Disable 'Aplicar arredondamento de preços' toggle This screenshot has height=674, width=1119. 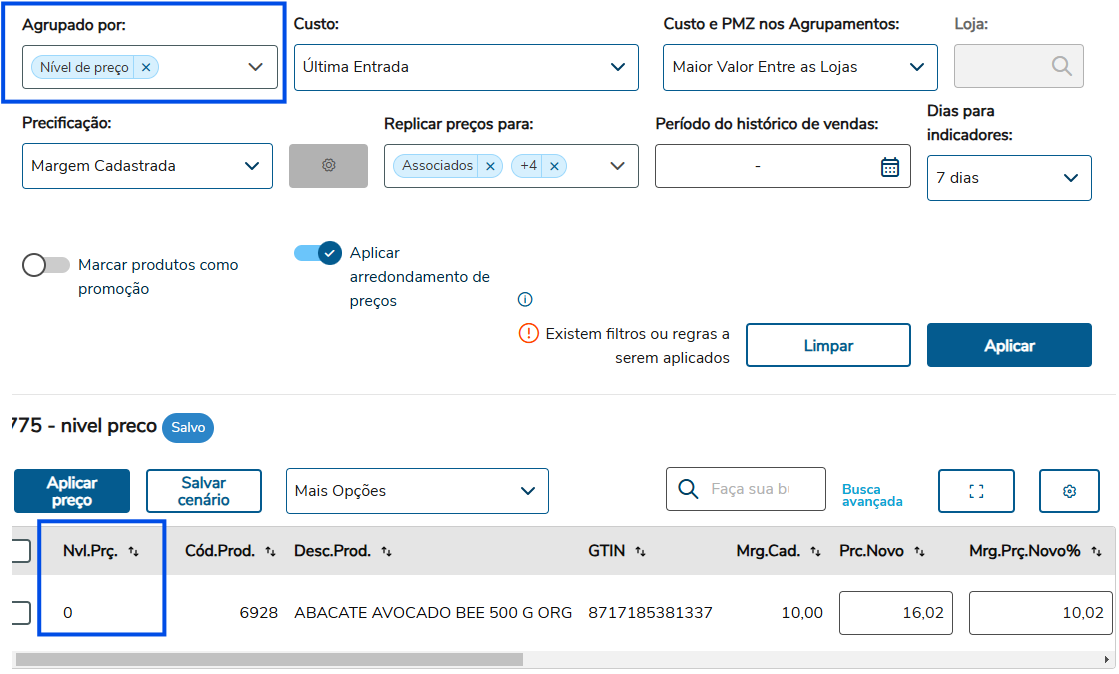click(318, 253)
